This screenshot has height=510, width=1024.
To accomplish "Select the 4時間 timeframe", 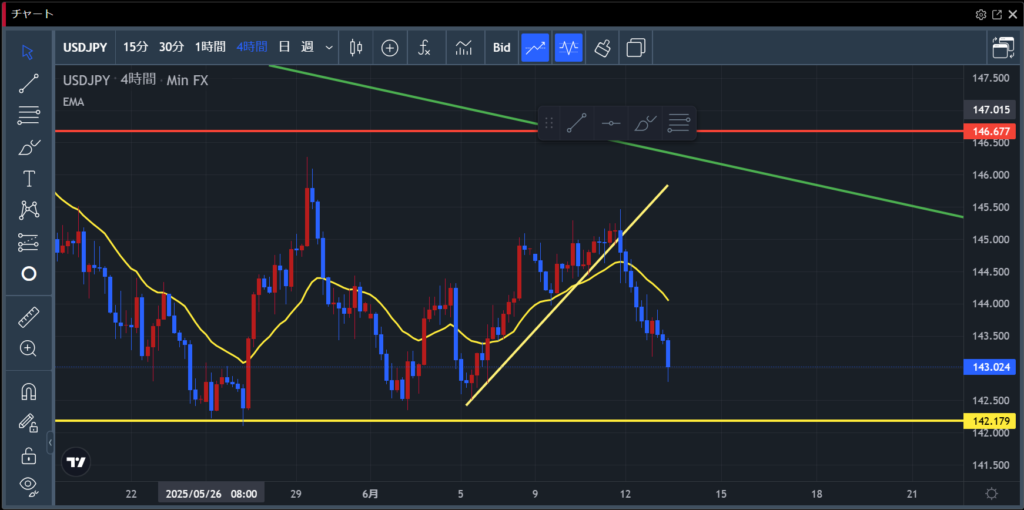I will coord(251,47).
